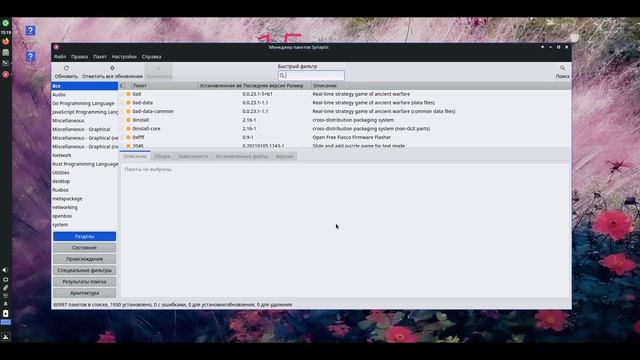Open the Правка menu

pos(80,57)
